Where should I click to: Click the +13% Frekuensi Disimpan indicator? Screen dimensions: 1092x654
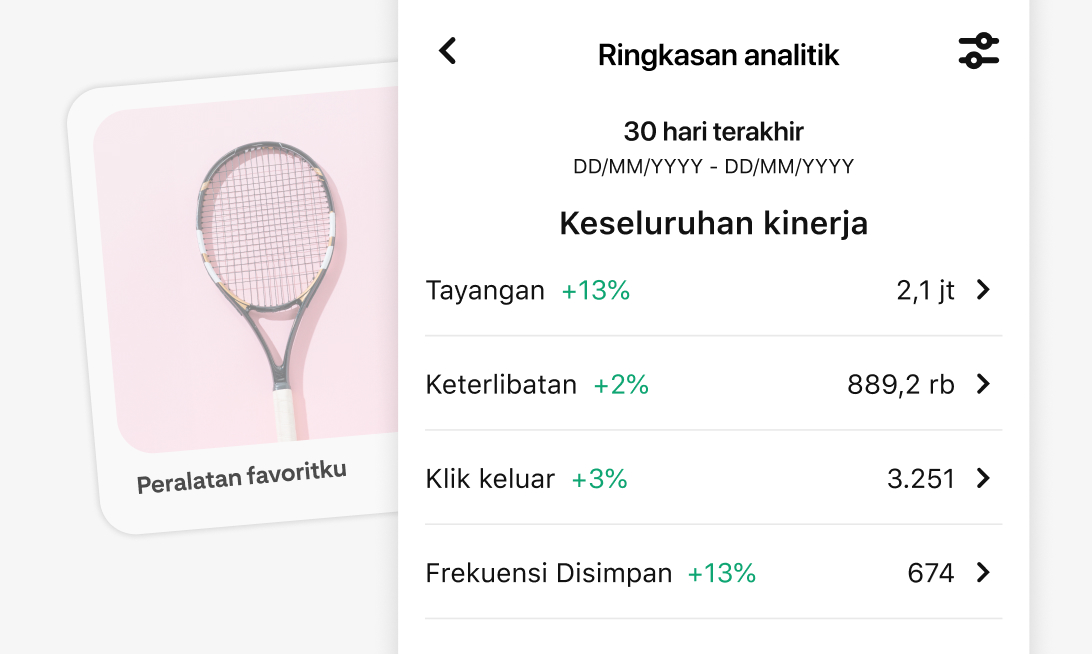[x=721, y=572]
